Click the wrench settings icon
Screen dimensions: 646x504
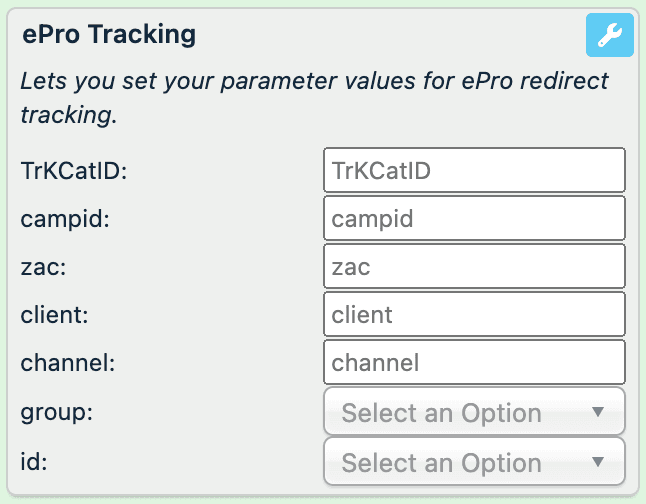point(609,37)
